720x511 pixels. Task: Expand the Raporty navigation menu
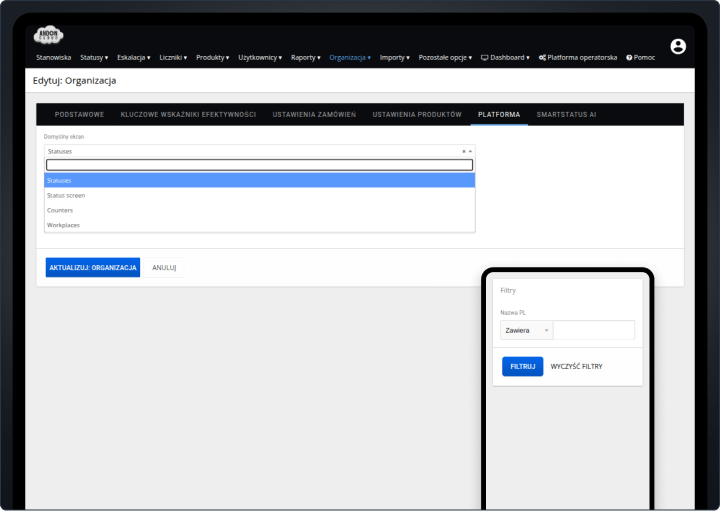pyautogui.click(x=305, y=57)
